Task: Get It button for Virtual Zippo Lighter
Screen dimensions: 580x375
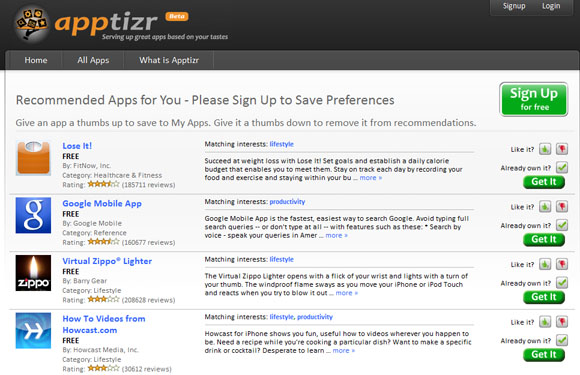Action: (x=544, y=297)
